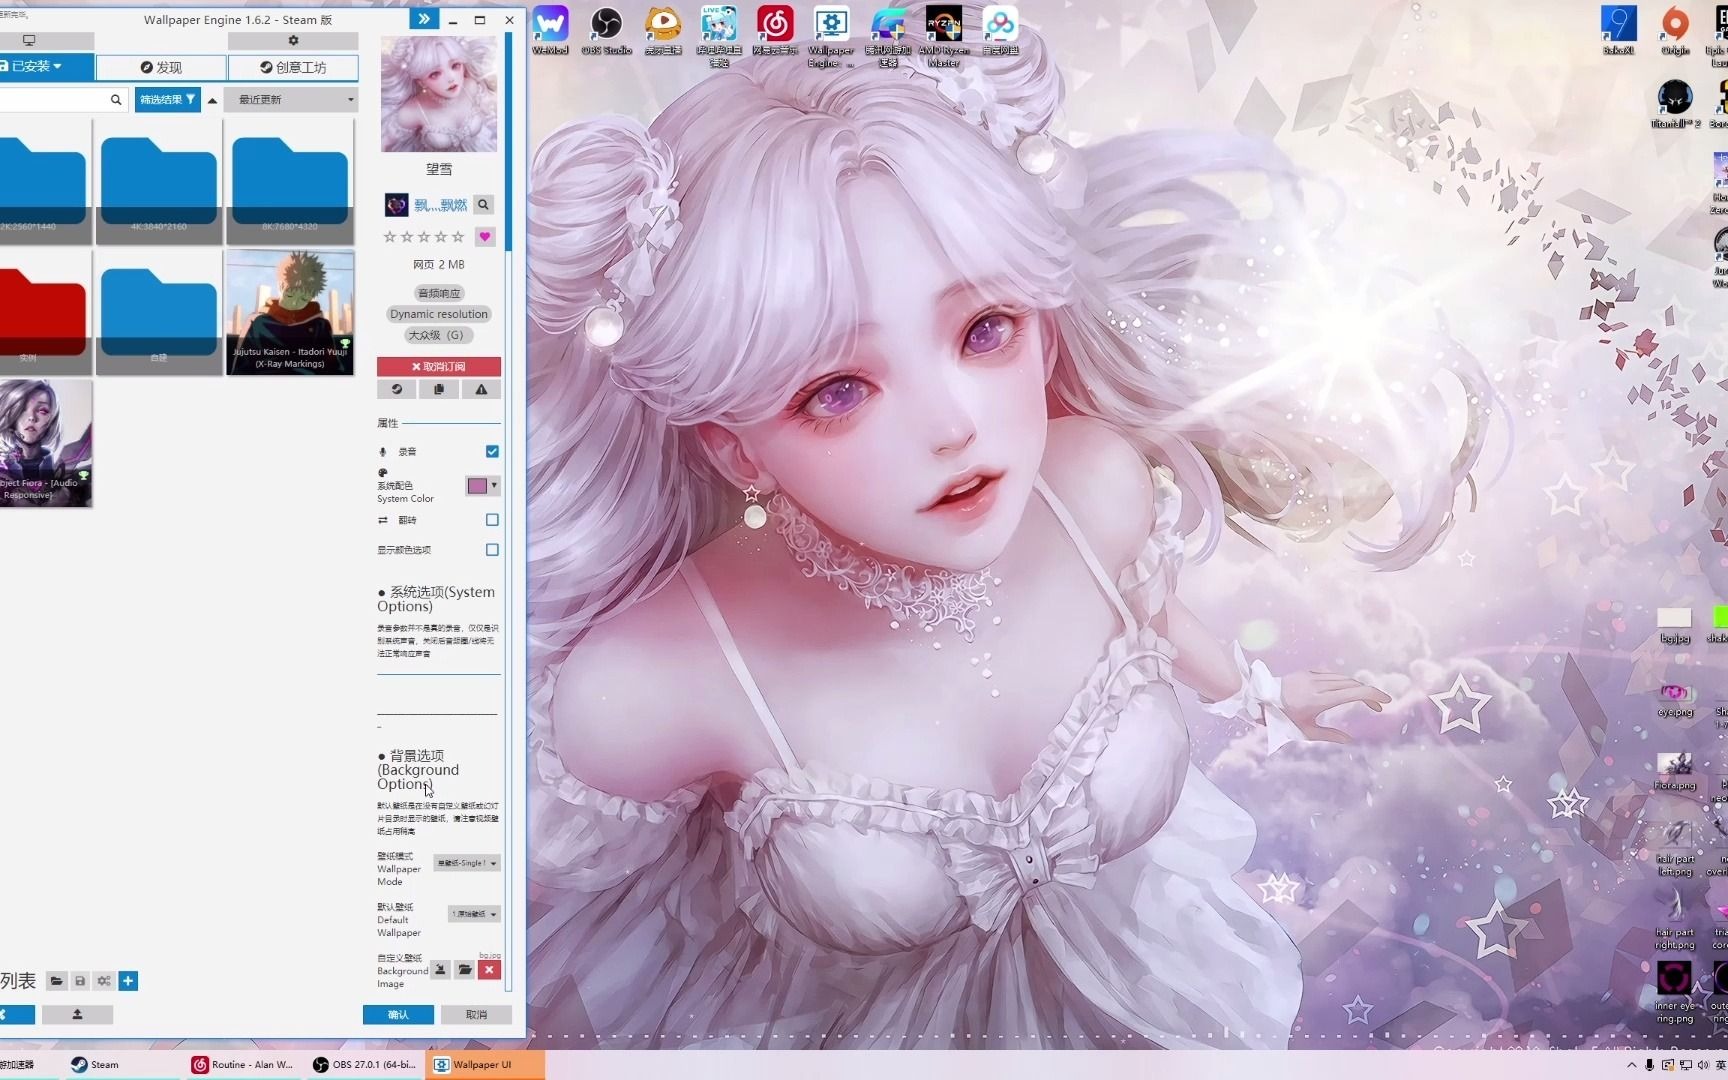Screen dimensions: 1728x1080
Task: Click the copy wallpaper icon button
Action: (x=439, y=390)
